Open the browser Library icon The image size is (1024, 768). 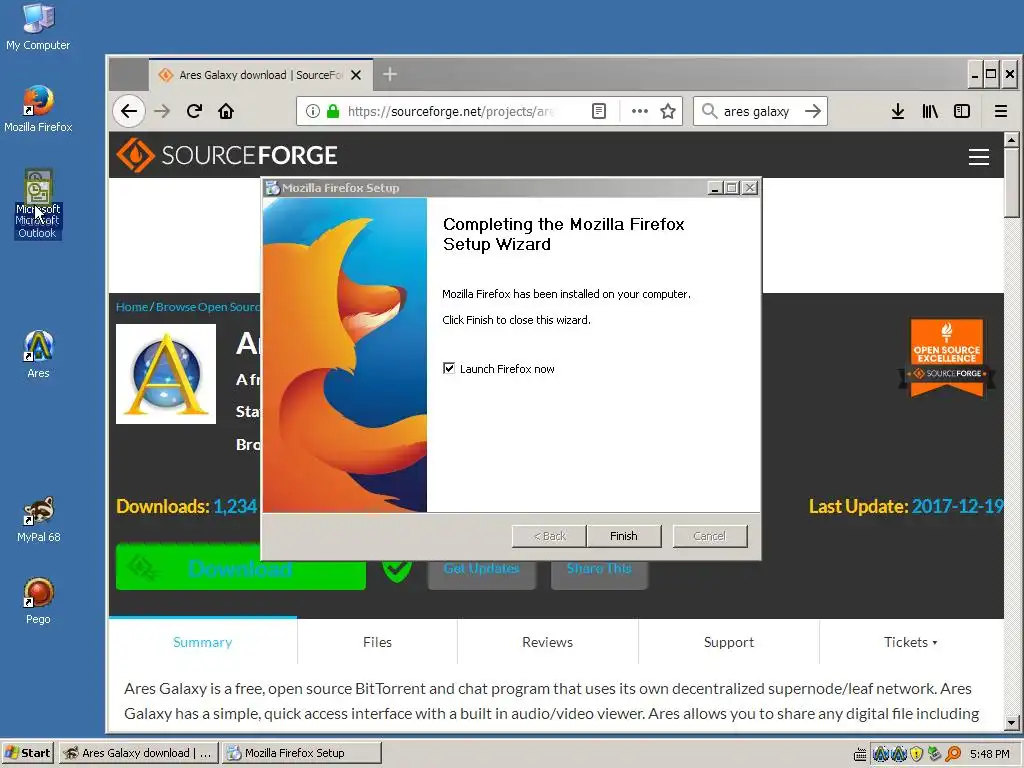point(930,111)
